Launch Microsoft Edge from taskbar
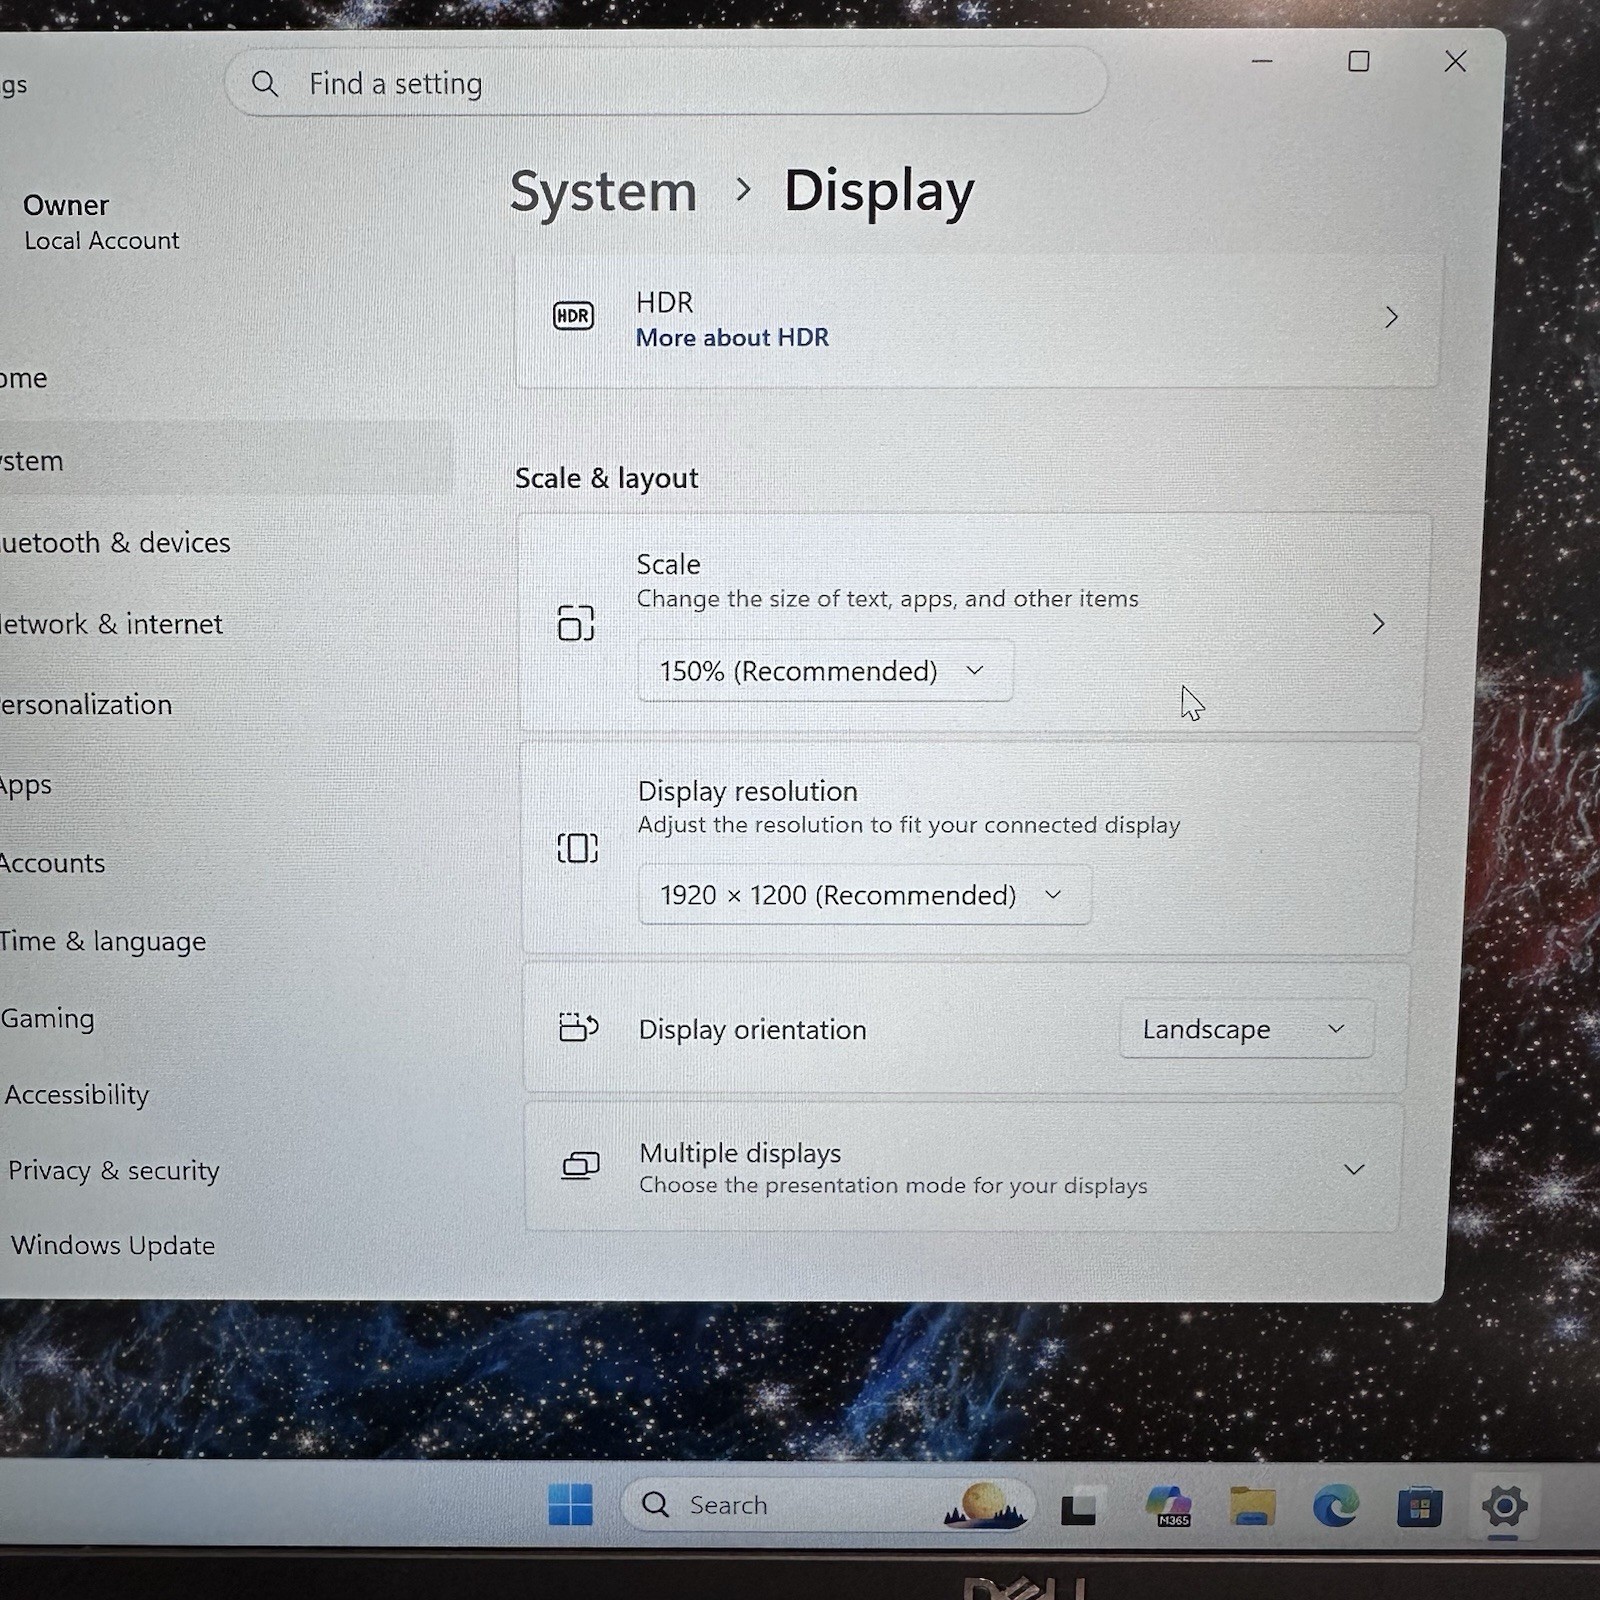 click(1335, 1505)
